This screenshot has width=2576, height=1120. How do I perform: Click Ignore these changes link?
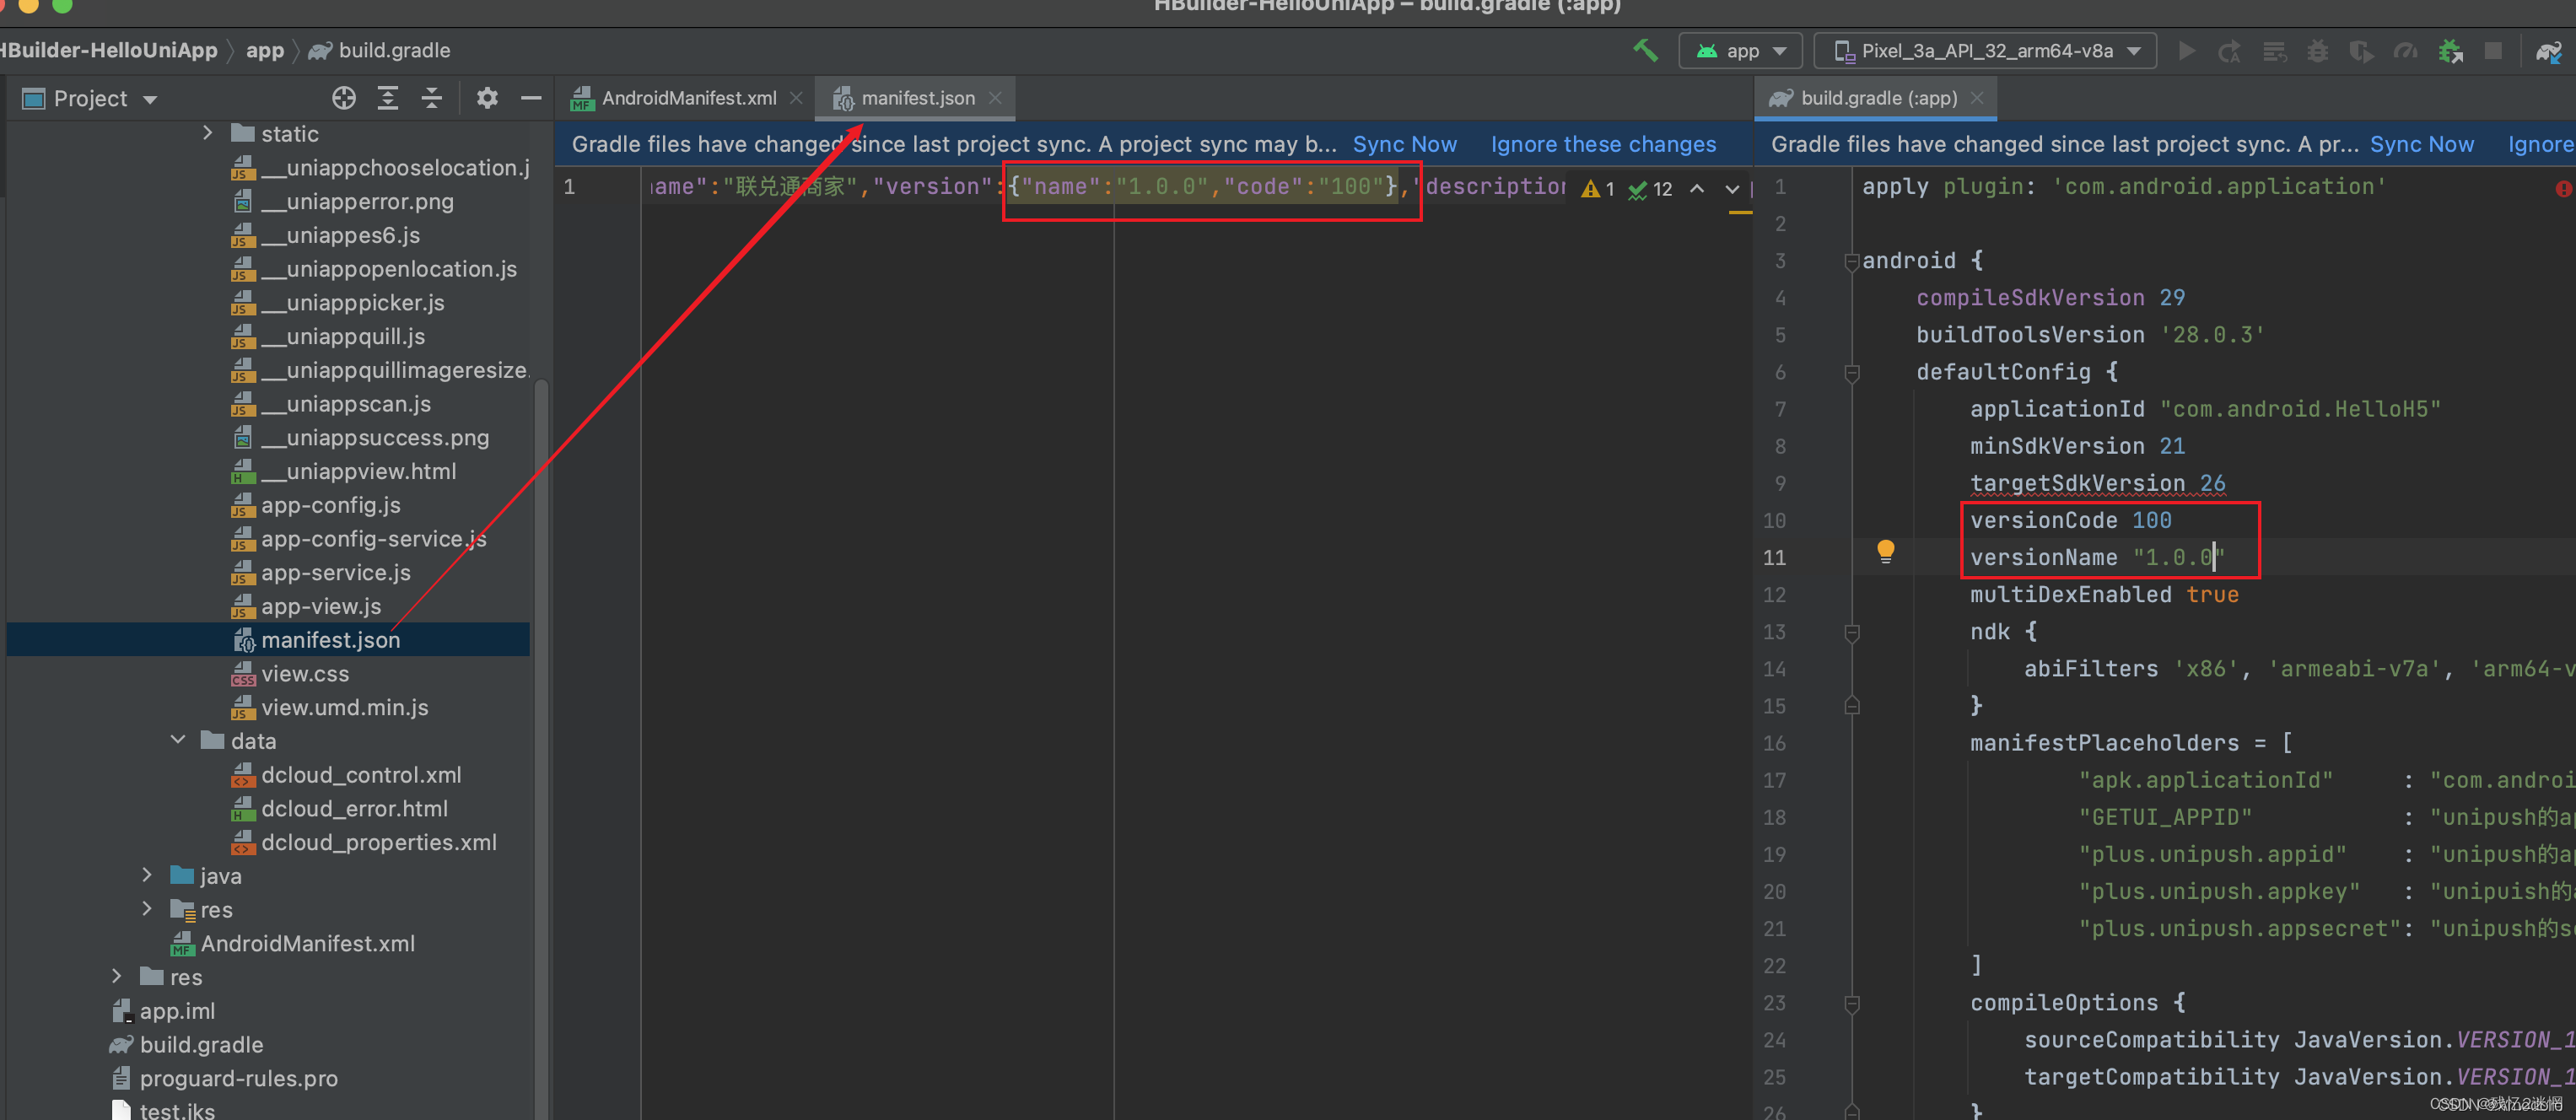(1603, 144)
